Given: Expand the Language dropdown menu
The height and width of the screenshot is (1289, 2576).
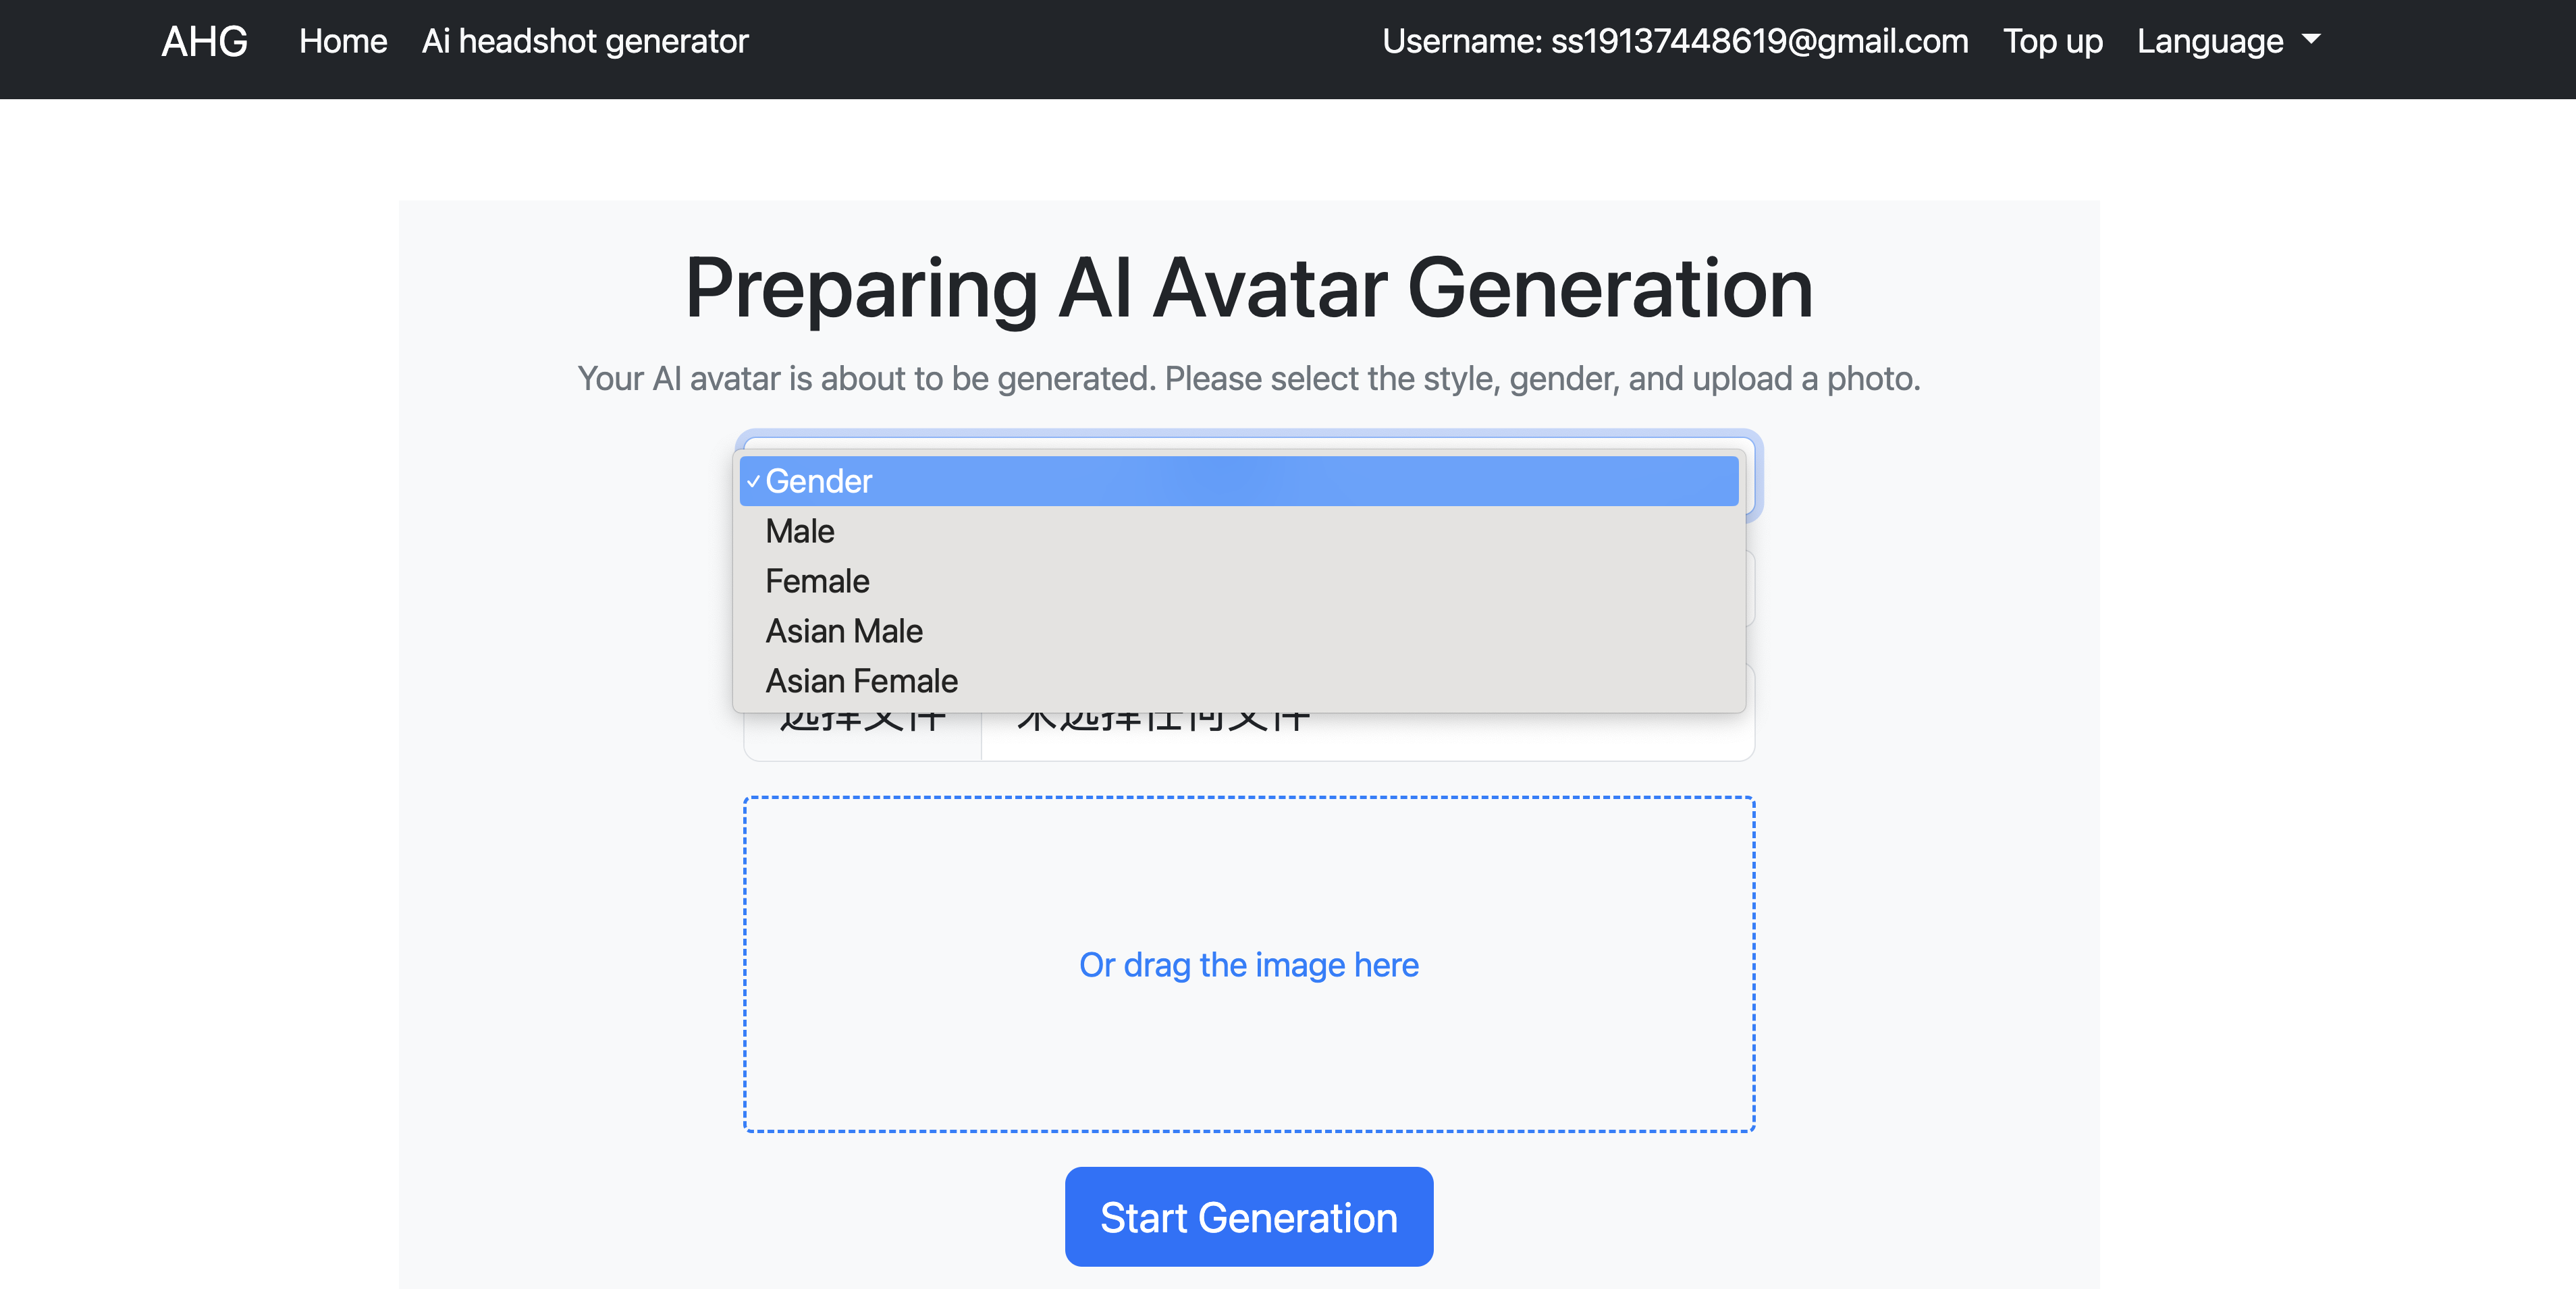Looking at the screenshot, I should 2210,42.
